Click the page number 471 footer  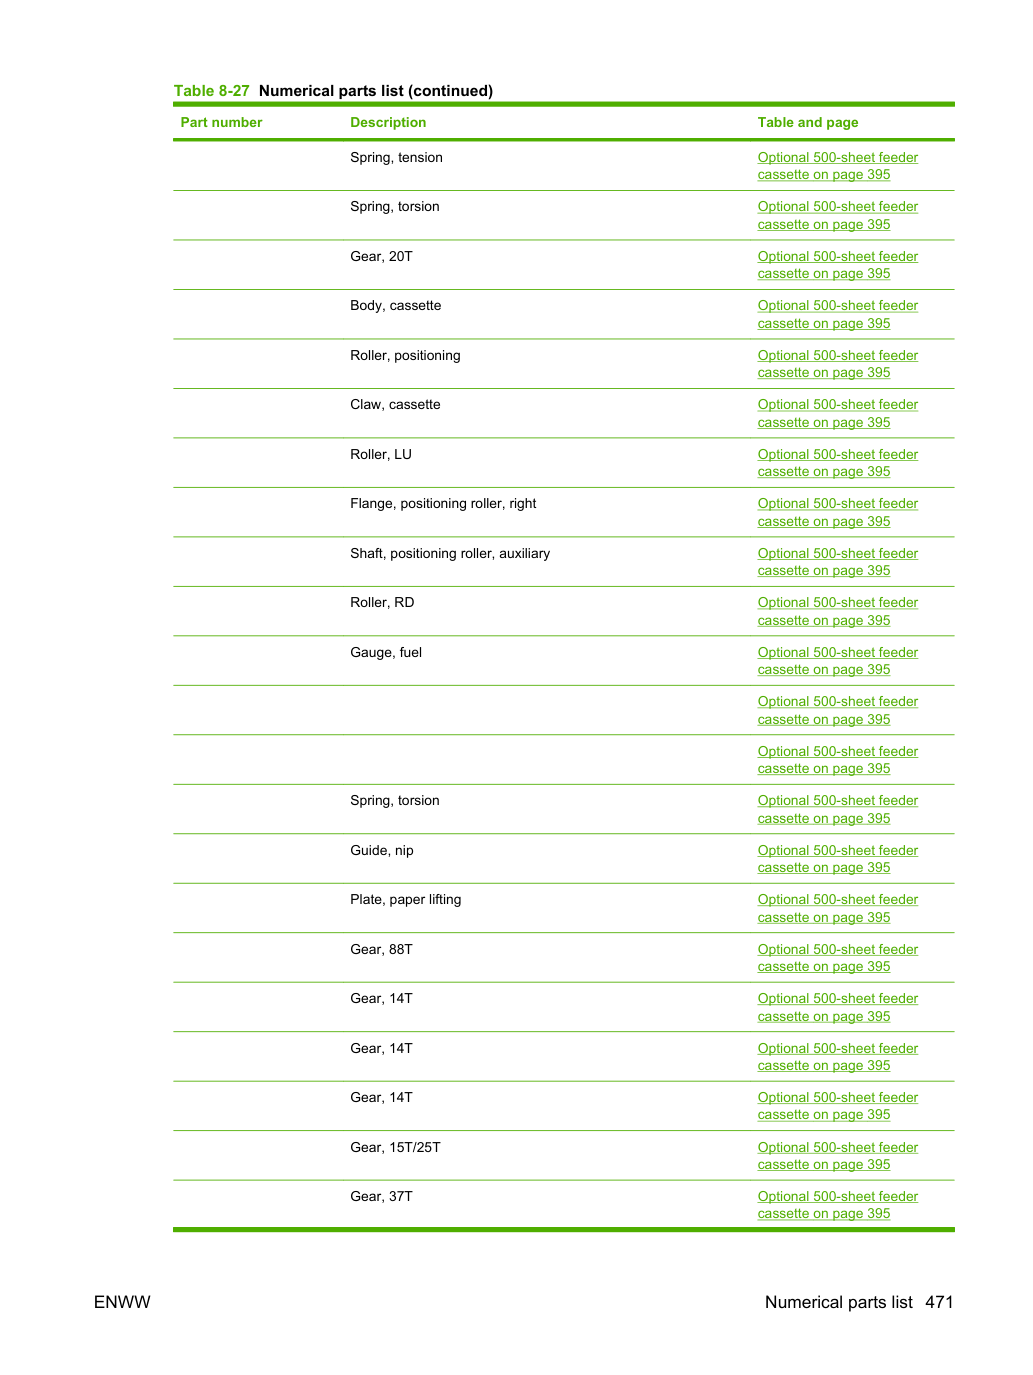click(x=939, y=1302)
